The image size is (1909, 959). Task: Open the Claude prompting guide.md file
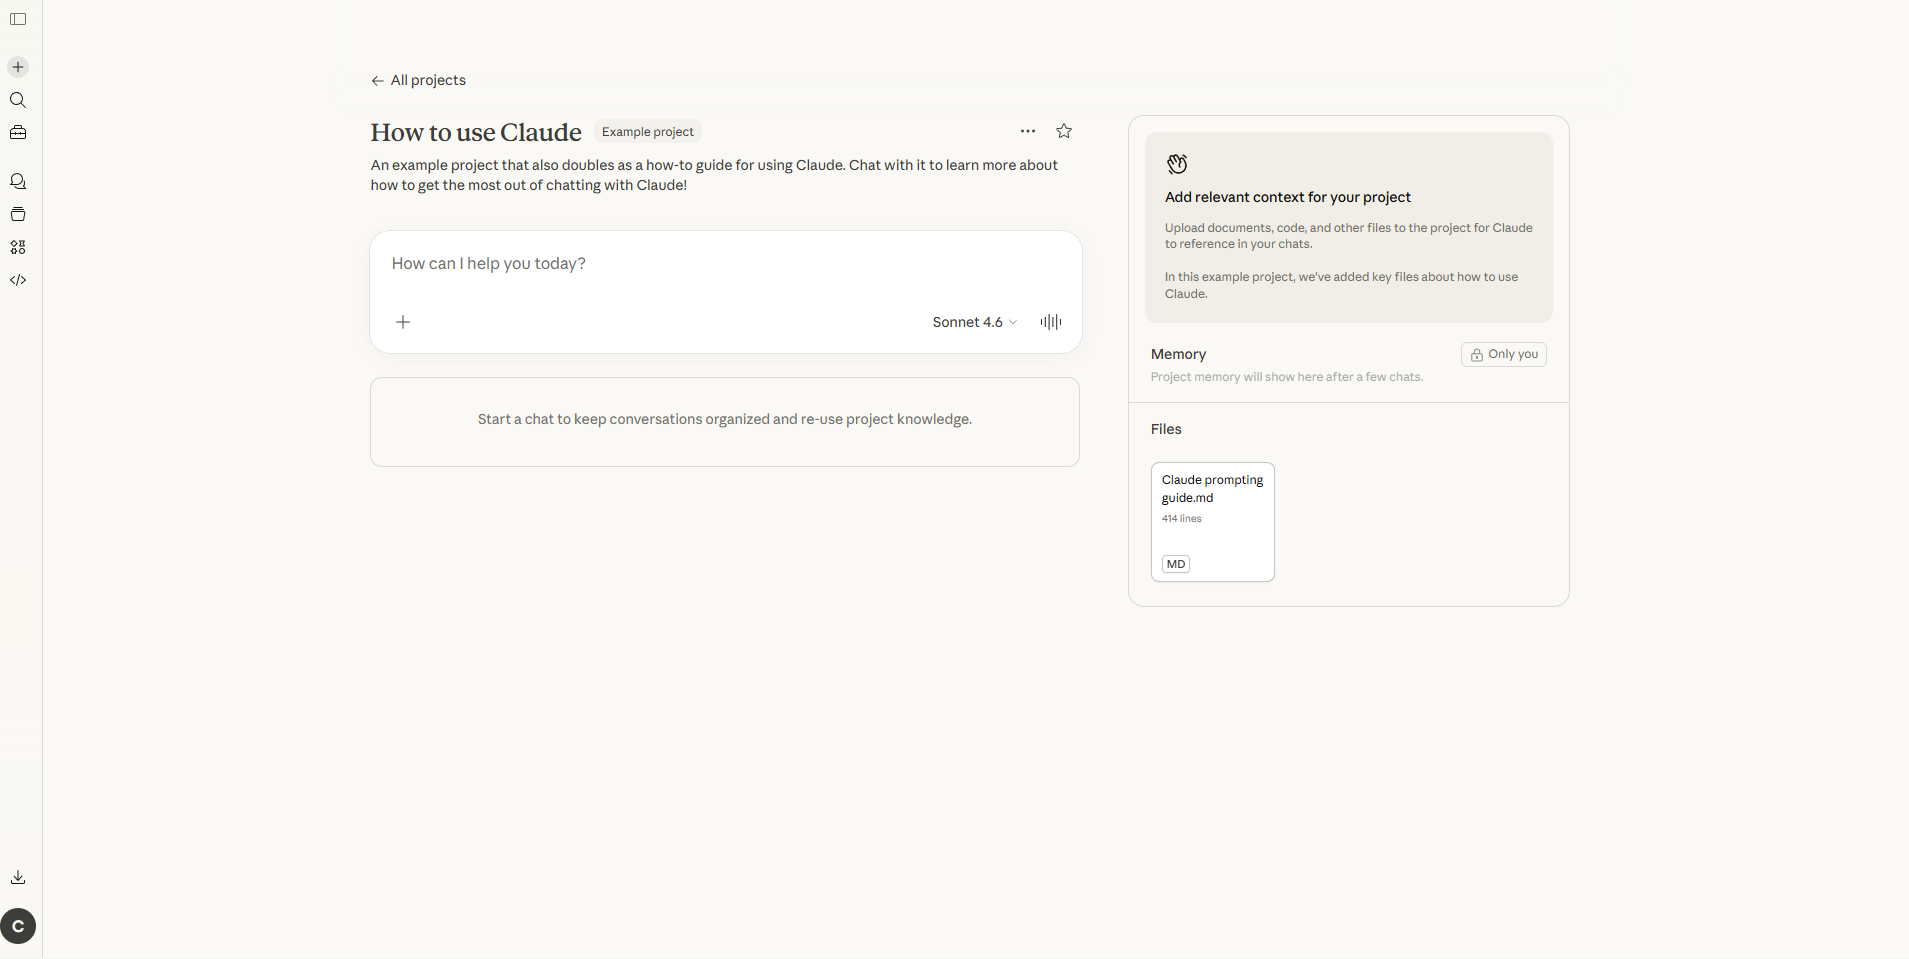click(x=1212, y=521)
